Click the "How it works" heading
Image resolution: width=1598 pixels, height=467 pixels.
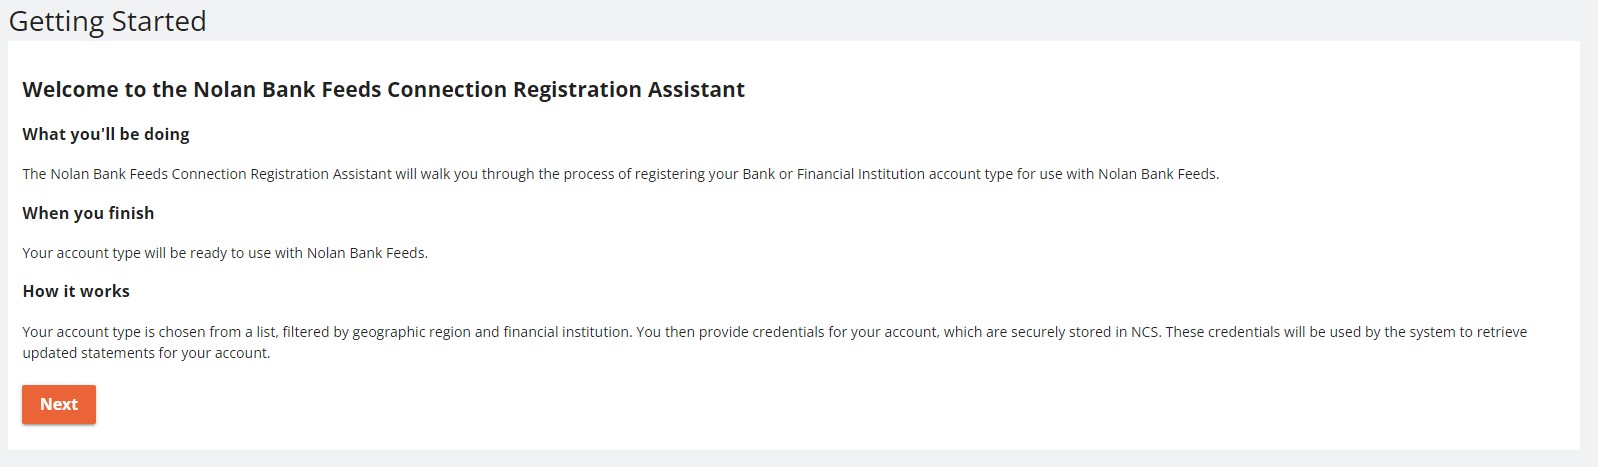pyautogui.click(x=76, y=291)
